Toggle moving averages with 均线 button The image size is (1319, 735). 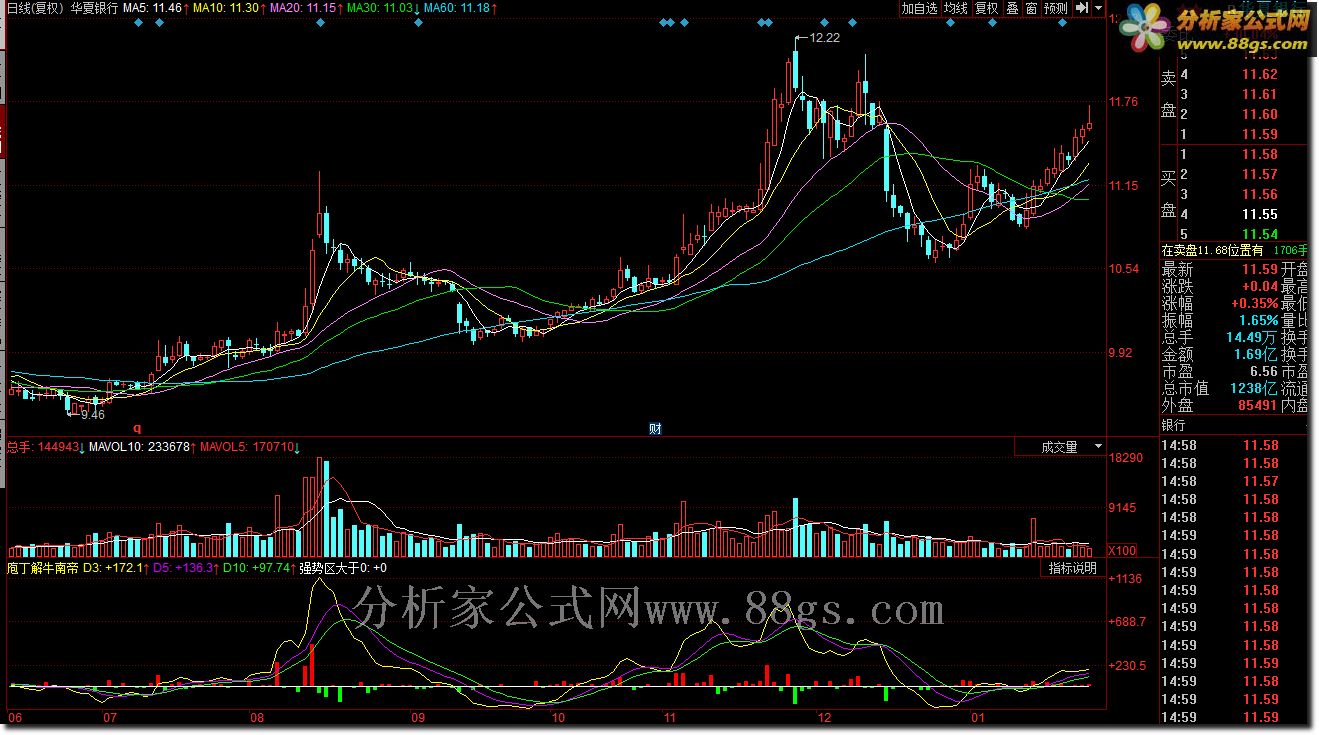pos(956,8)
